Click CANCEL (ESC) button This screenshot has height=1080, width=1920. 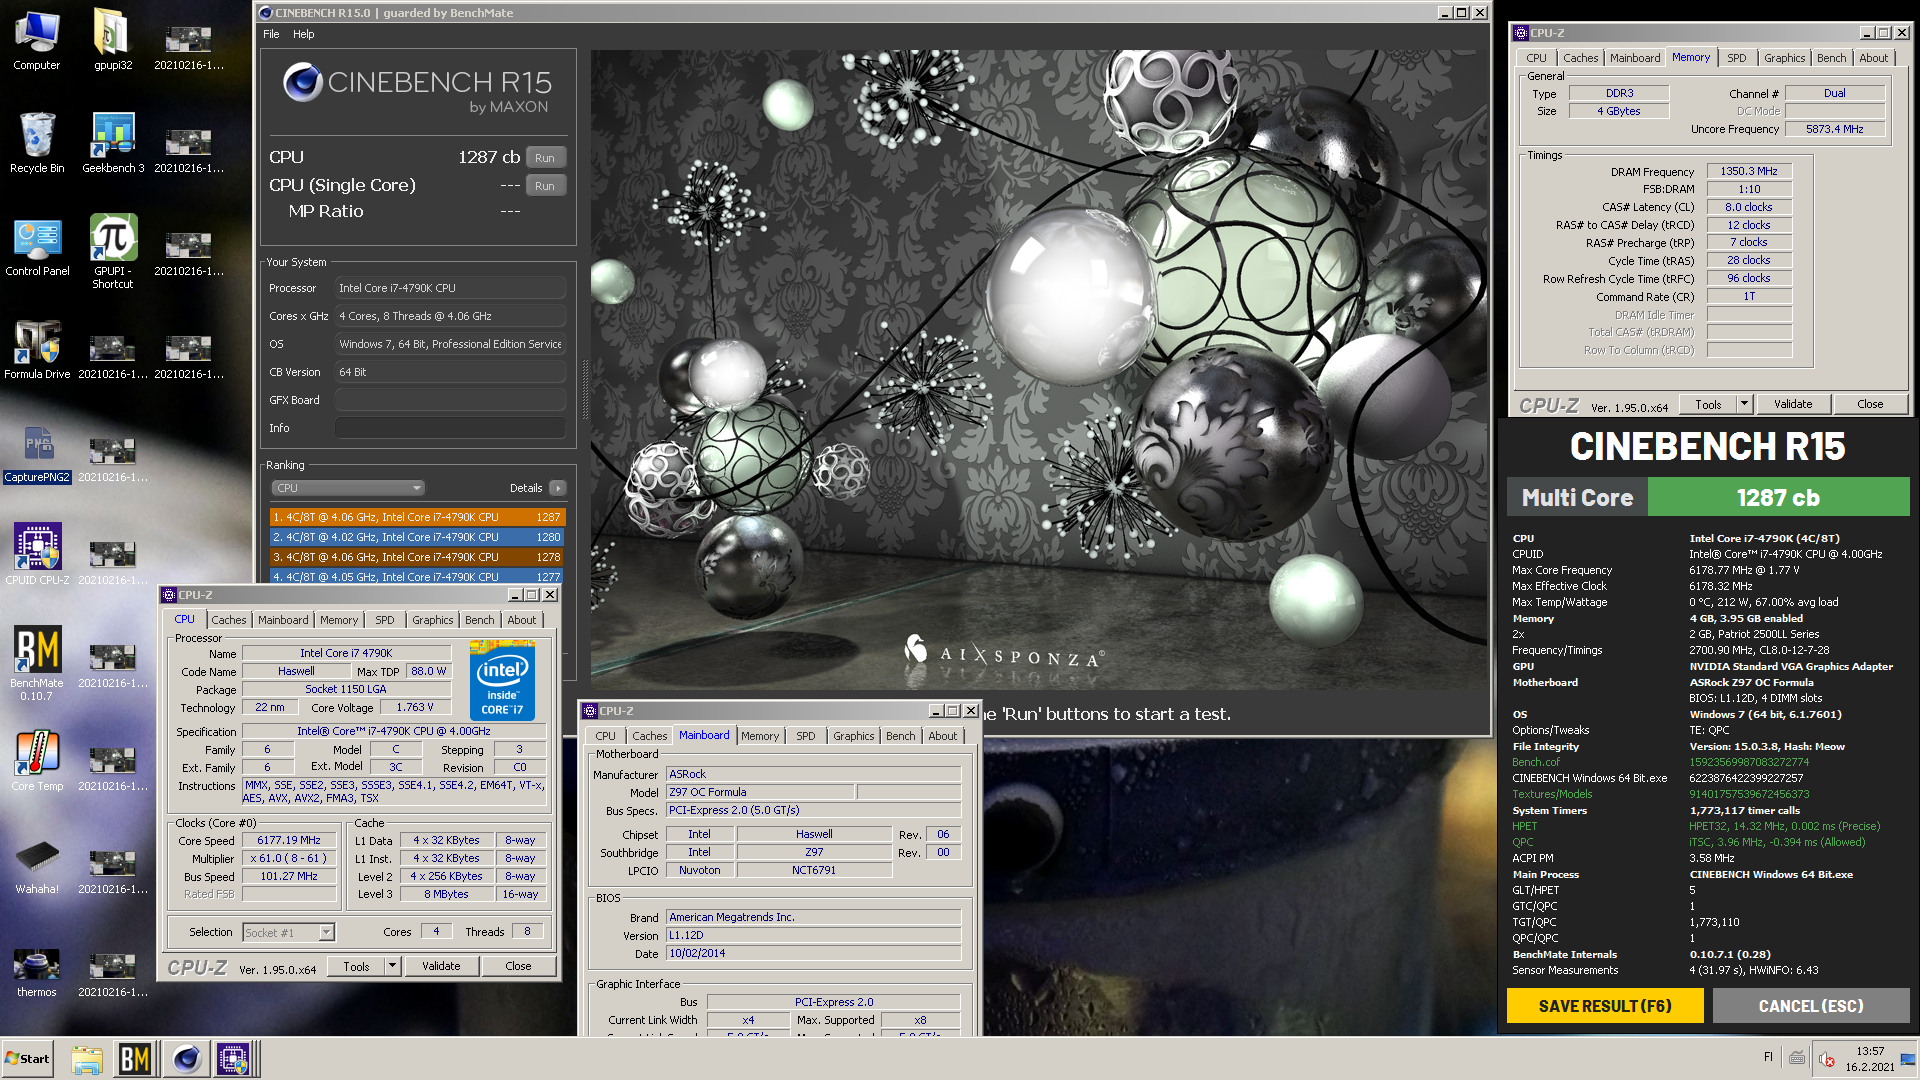1811,1006
